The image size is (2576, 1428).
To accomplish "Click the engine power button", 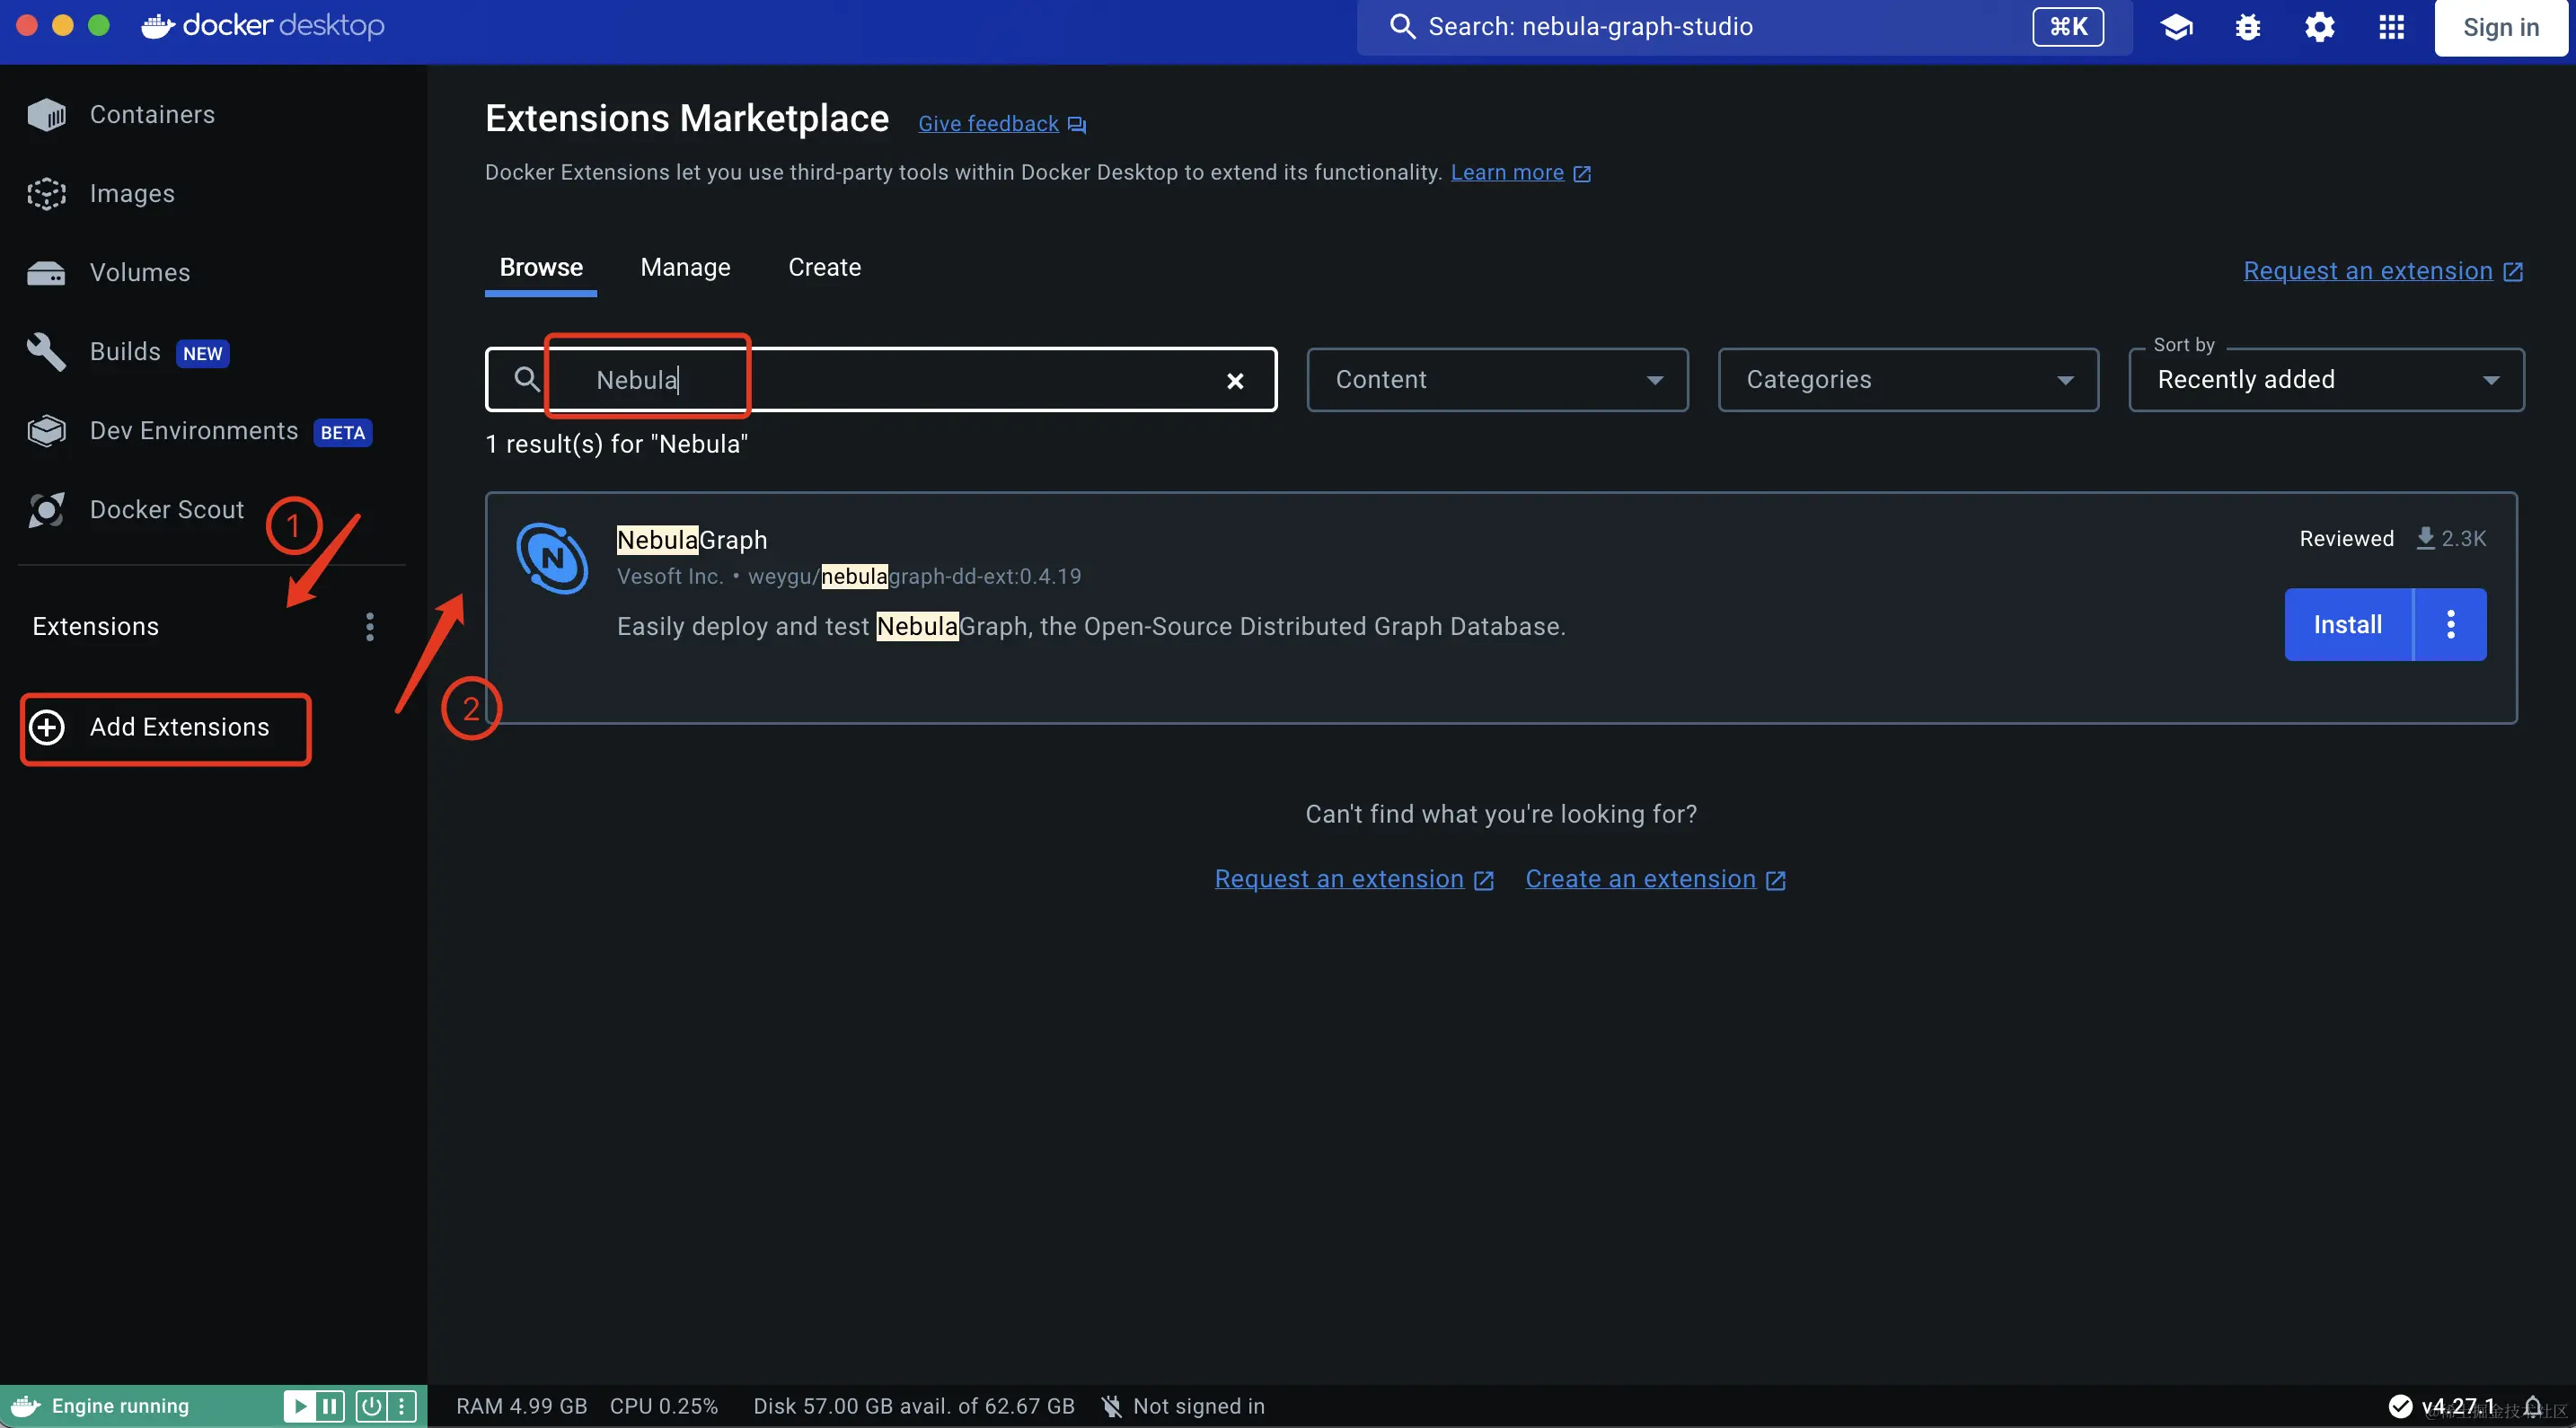I will pos(371,1406).
